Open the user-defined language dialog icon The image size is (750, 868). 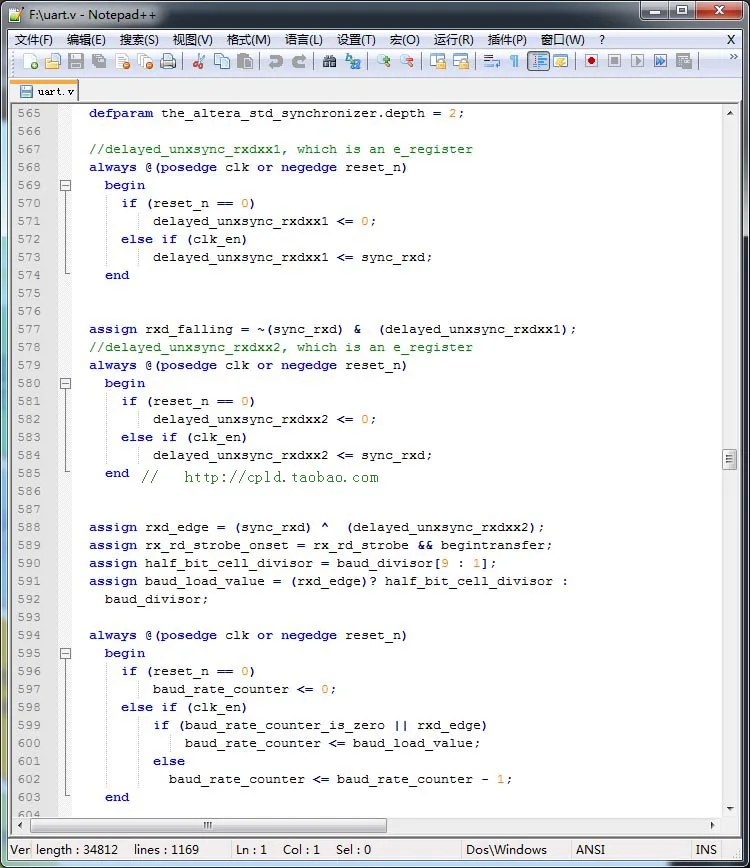[560, 61]
